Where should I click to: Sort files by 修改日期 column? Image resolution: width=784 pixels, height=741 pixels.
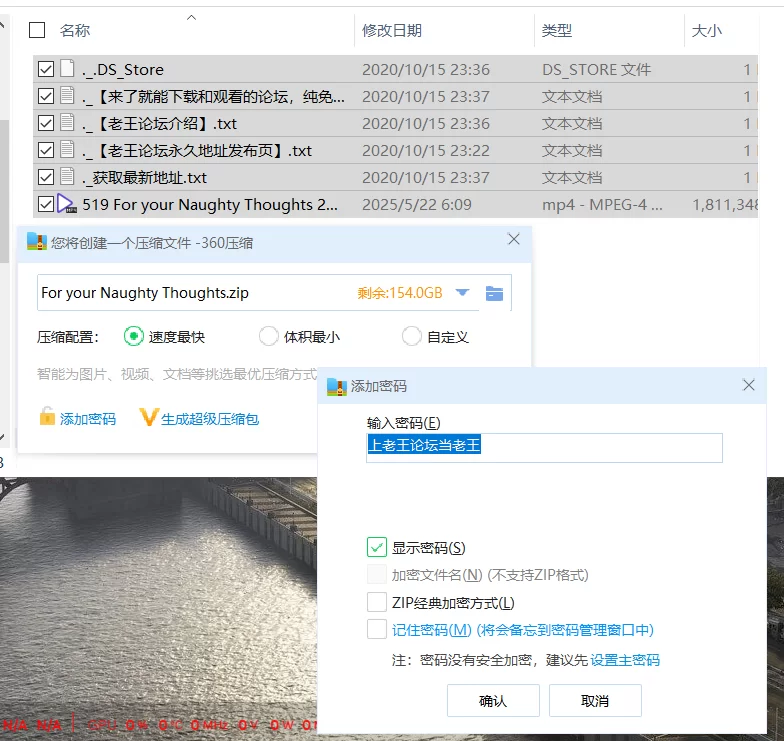pyautogui.click(x=392, y=31)
